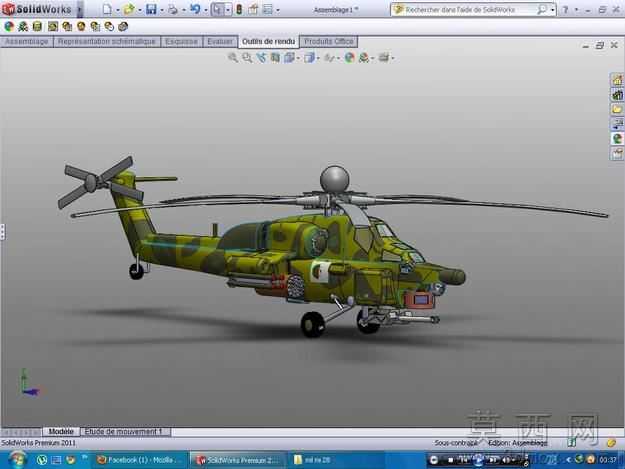Click the Display Style cube icon
The width and height of the screenshot is (625, 469).
pos(309,58)
